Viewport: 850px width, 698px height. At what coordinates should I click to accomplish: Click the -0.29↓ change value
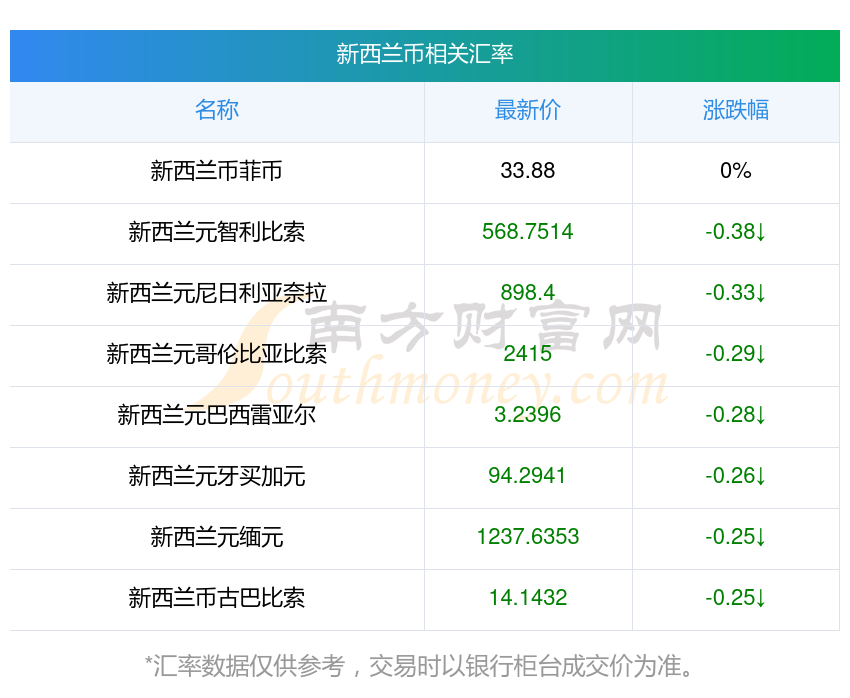(736, 354)
